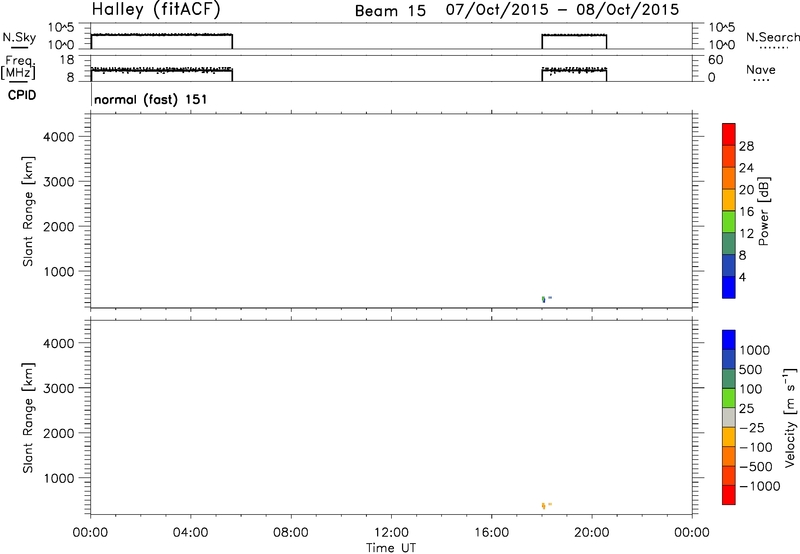Select the top blue Velocity color segment above 1000
The width and height of the screenshot is (800, 554).
pyautogui.click(x=729, y=340)
